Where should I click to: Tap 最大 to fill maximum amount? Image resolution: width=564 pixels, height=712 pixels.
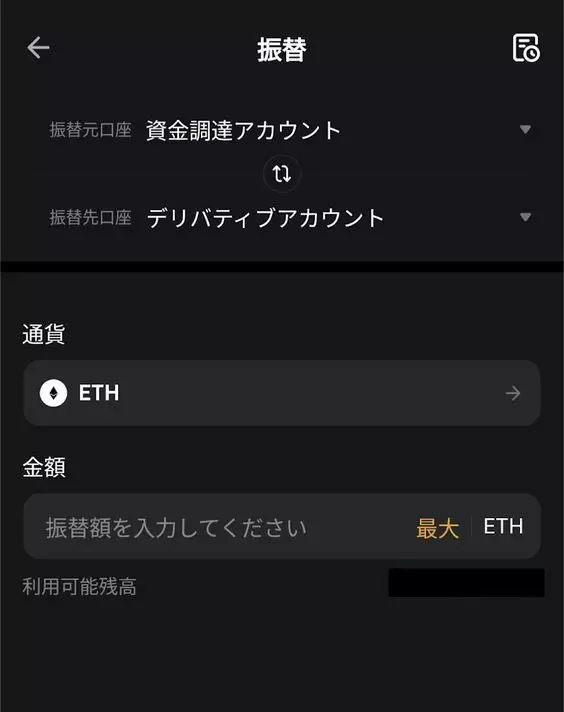point(437,528)
